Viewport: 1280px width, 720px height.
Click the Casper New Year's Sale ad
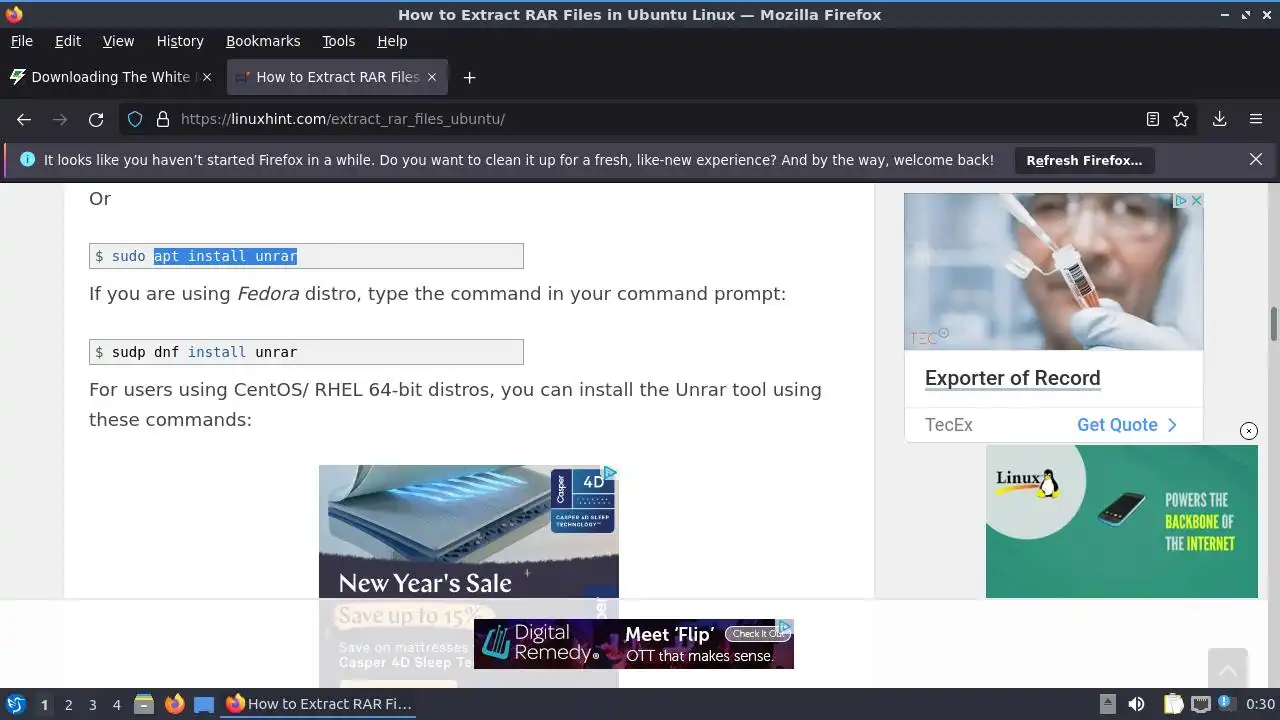click(469, 575)
